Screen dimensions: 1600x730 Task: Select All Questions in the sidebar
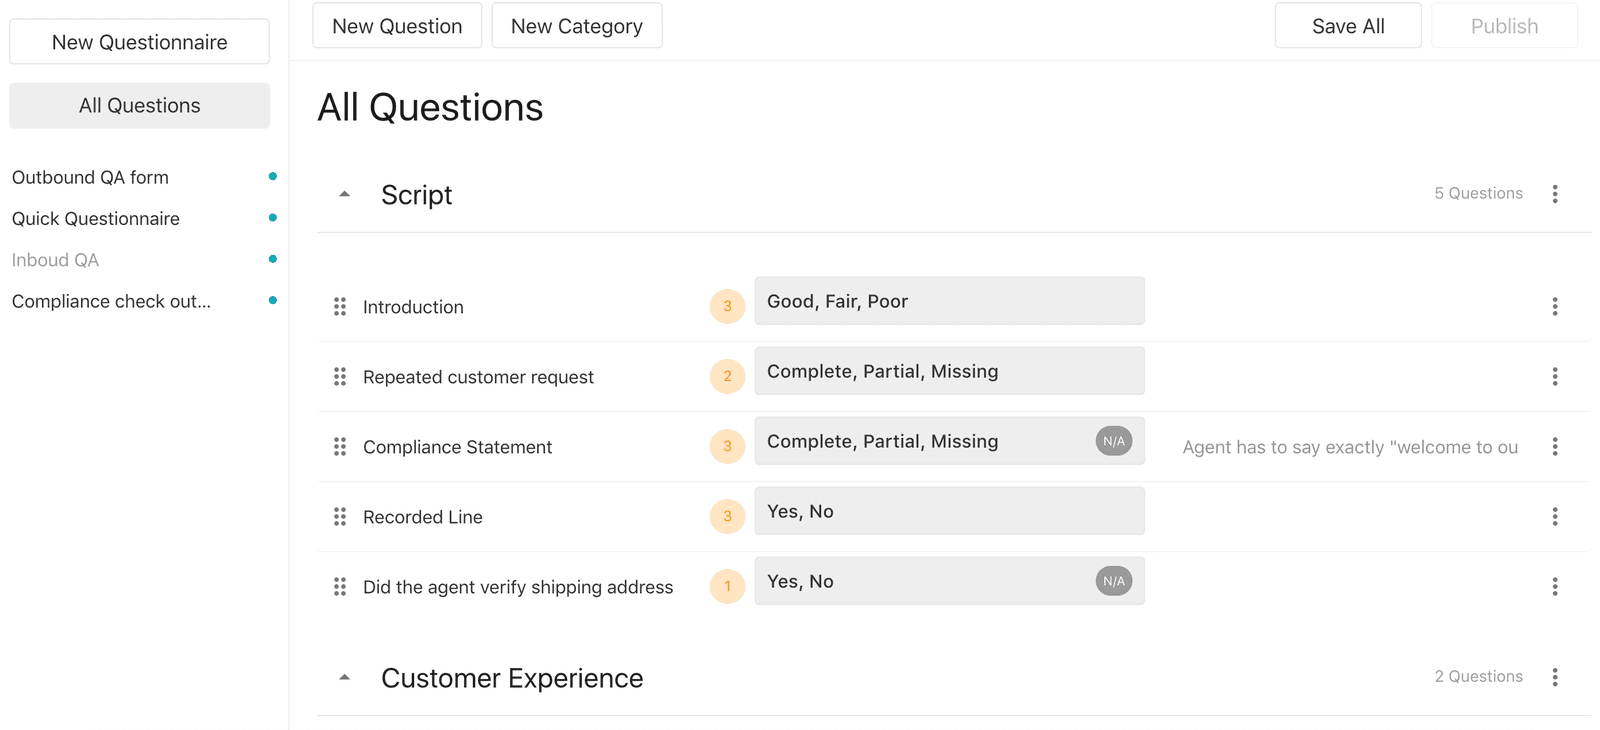click(x=140, y=106)
